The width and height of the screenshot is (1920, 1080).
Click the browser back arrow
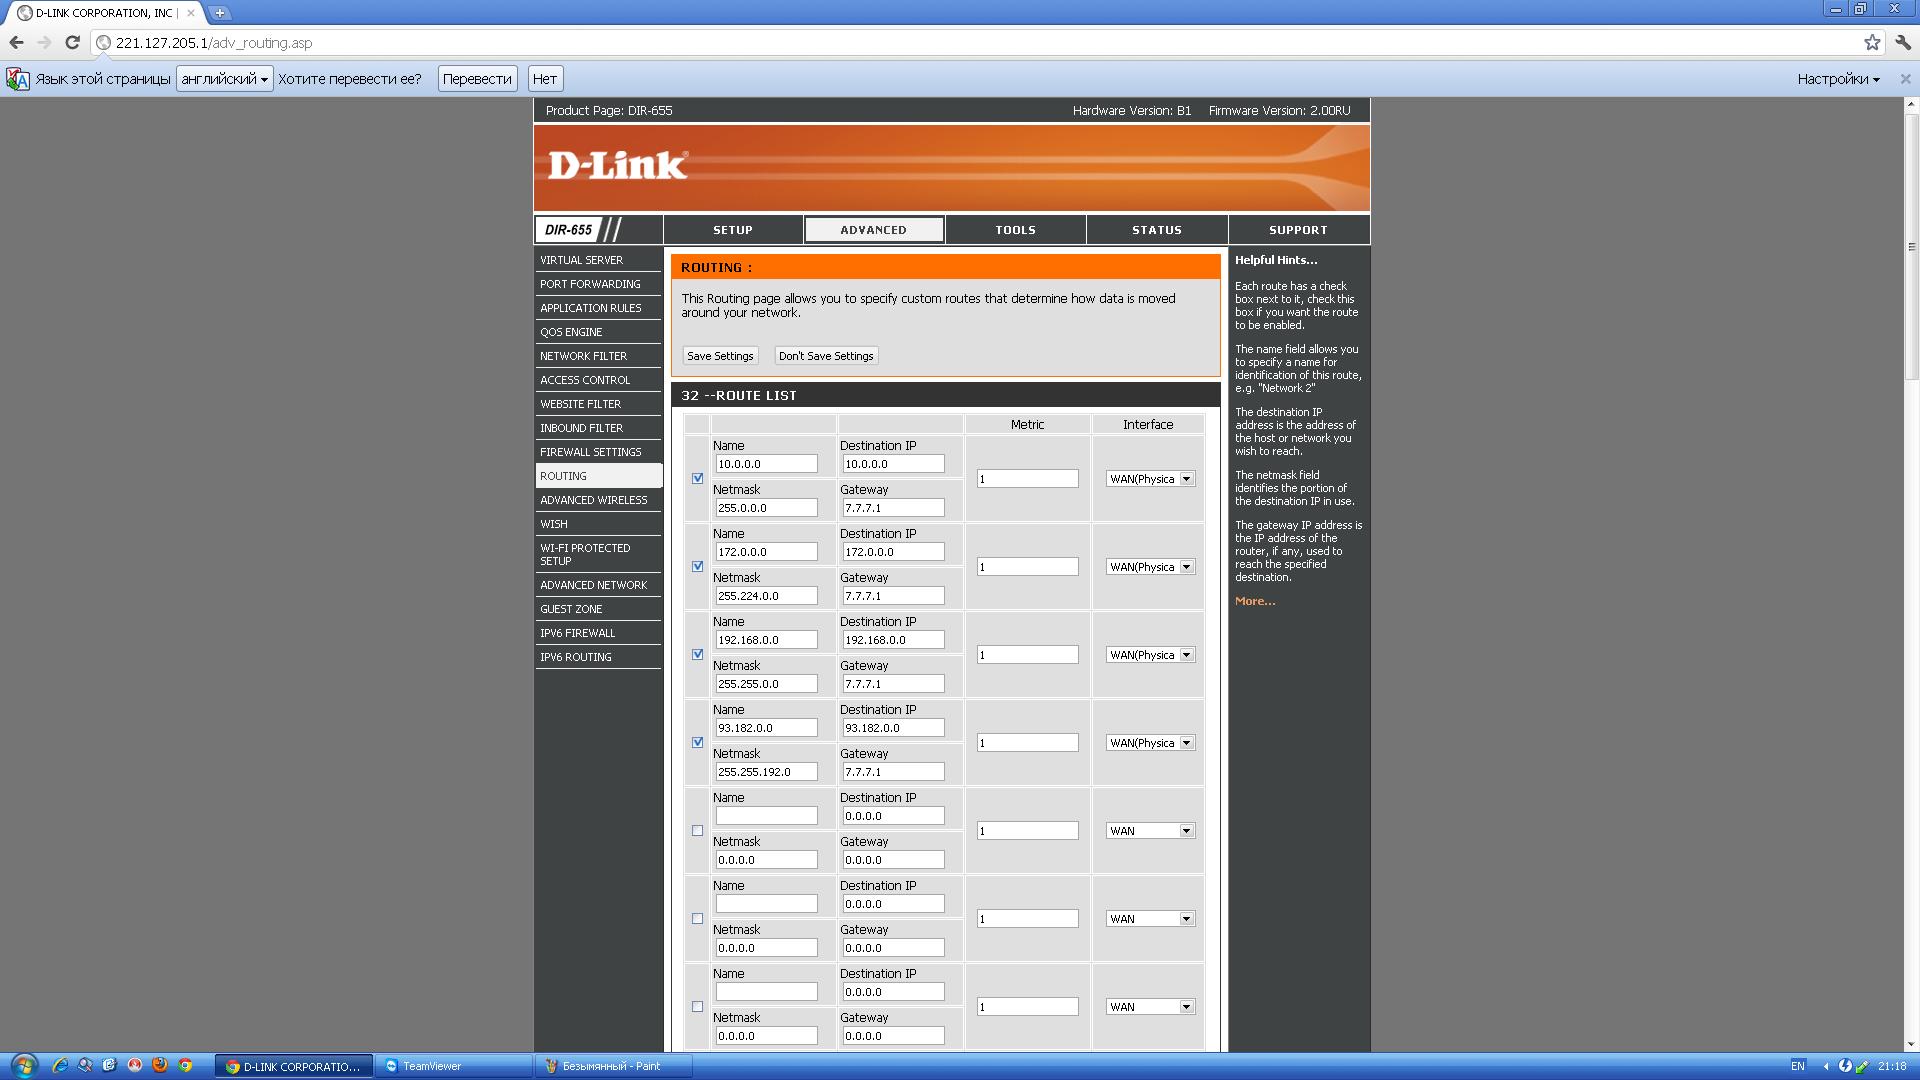(17, 43)
